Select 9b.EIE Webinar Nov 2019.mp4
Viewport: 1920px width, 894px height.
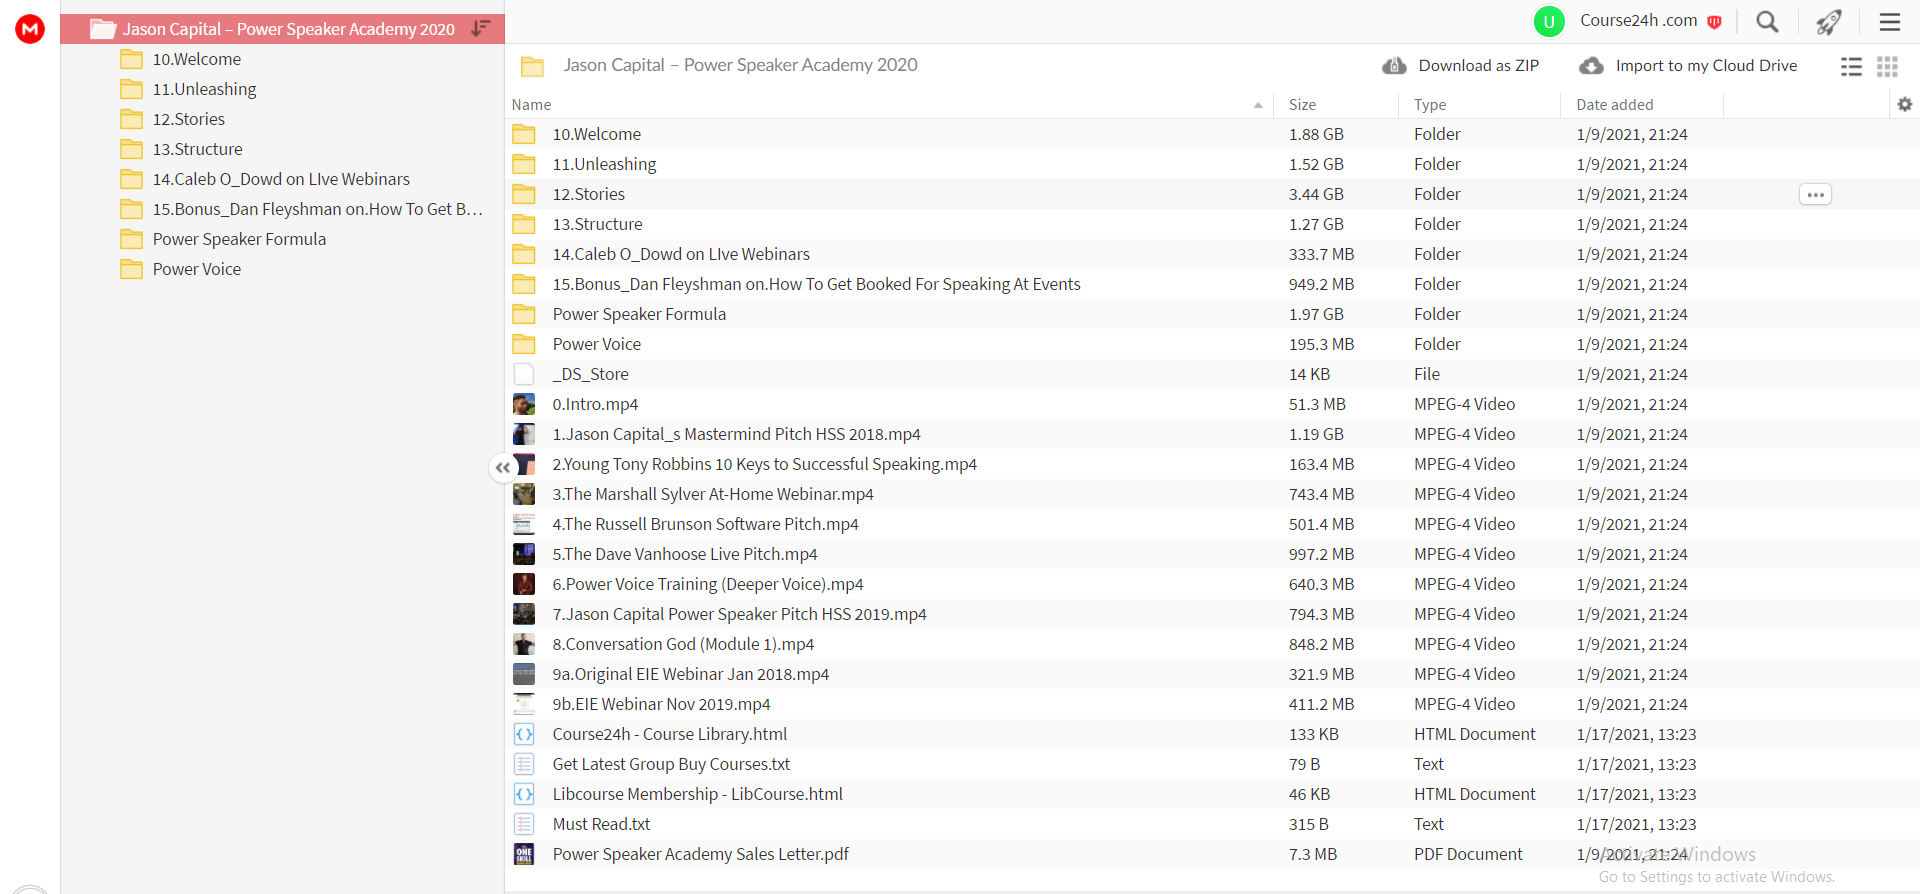pyautogui.click(x=1212, y=704)
